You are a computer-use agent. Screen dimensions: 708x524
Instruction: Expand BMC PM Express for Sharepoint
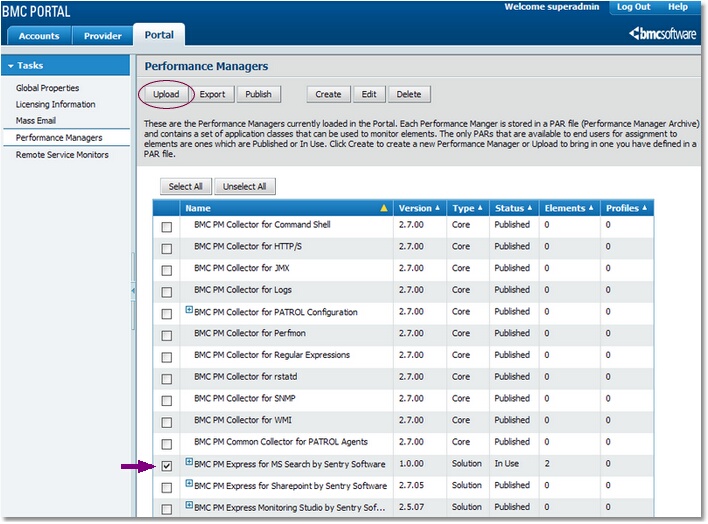[x=189, y=483]
